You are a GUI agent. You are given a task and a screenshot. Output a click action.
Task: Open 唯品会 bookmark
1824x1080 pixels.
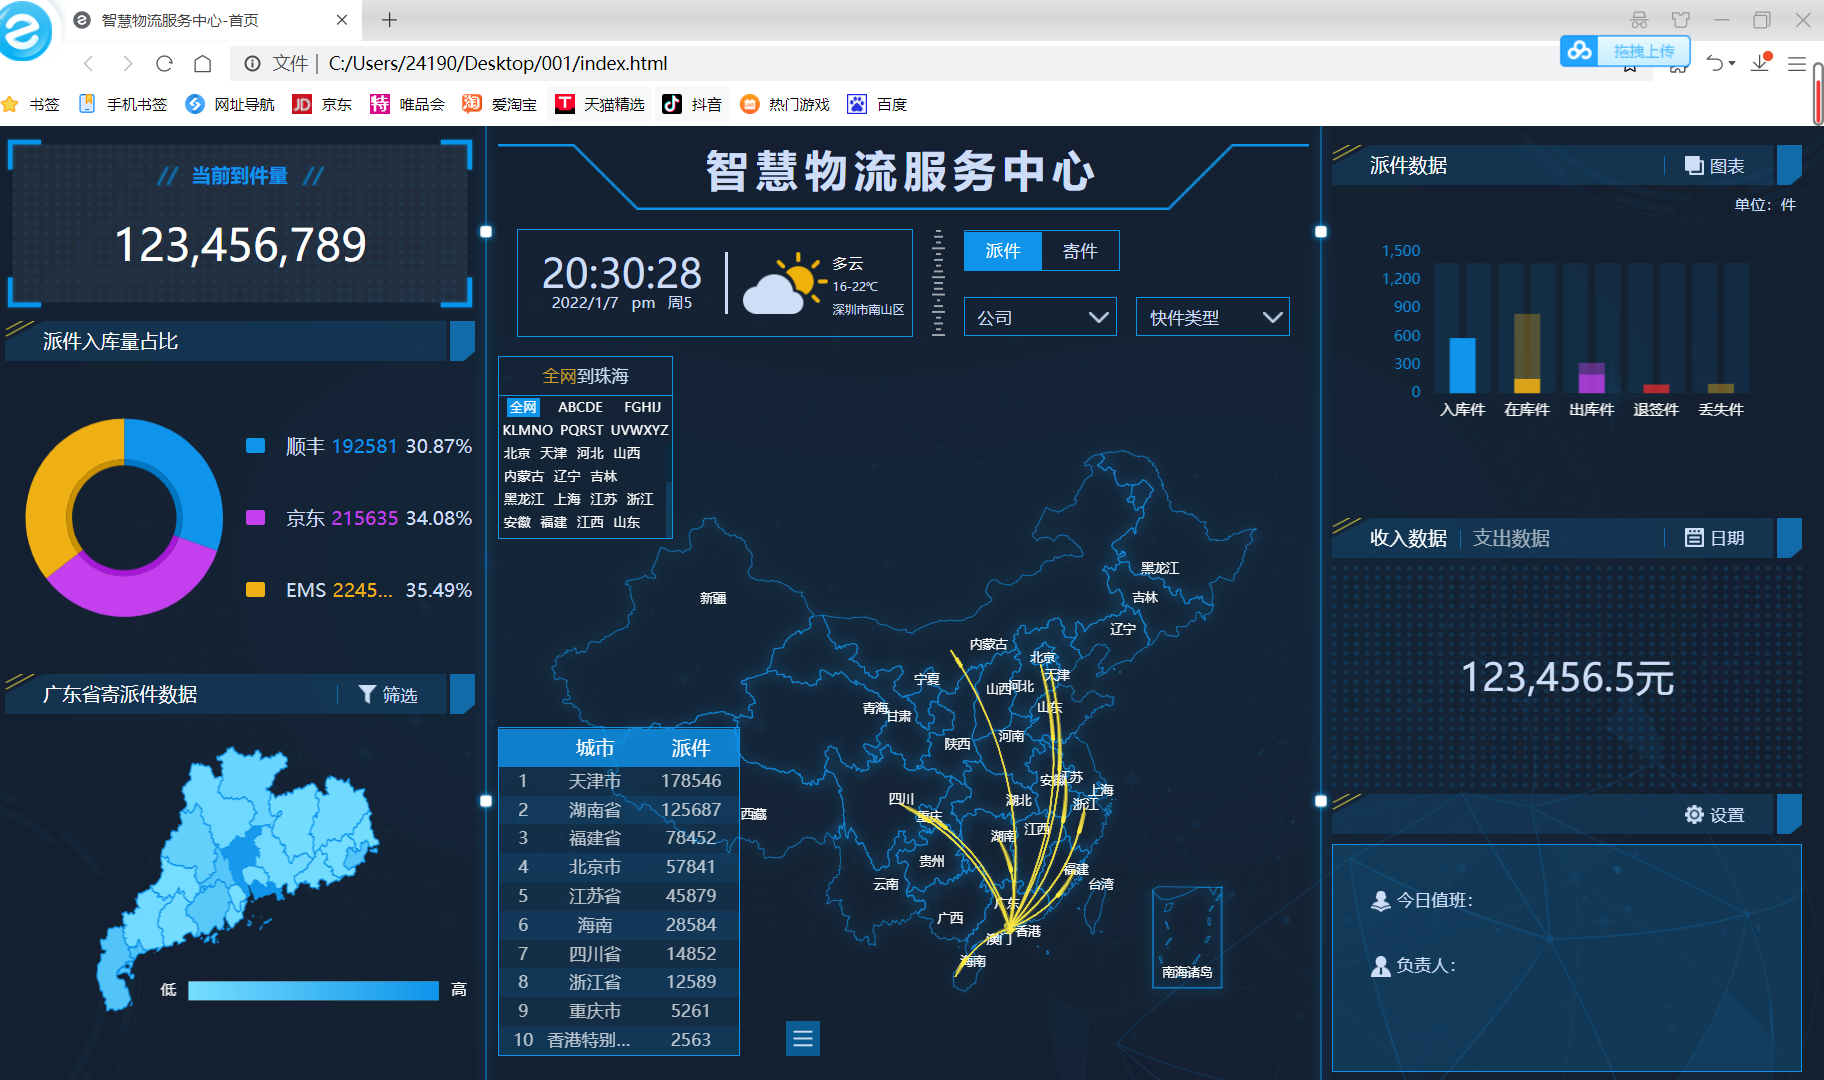[407, 104]
